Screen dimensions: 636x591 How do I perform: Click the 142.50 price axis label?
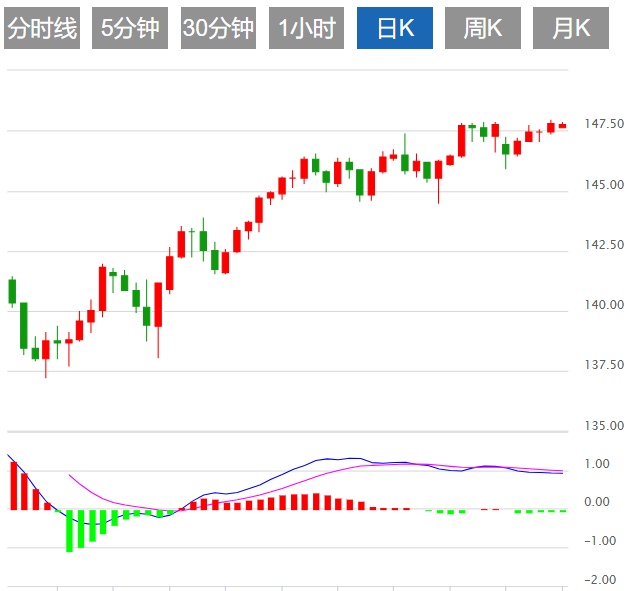(604, 245)
